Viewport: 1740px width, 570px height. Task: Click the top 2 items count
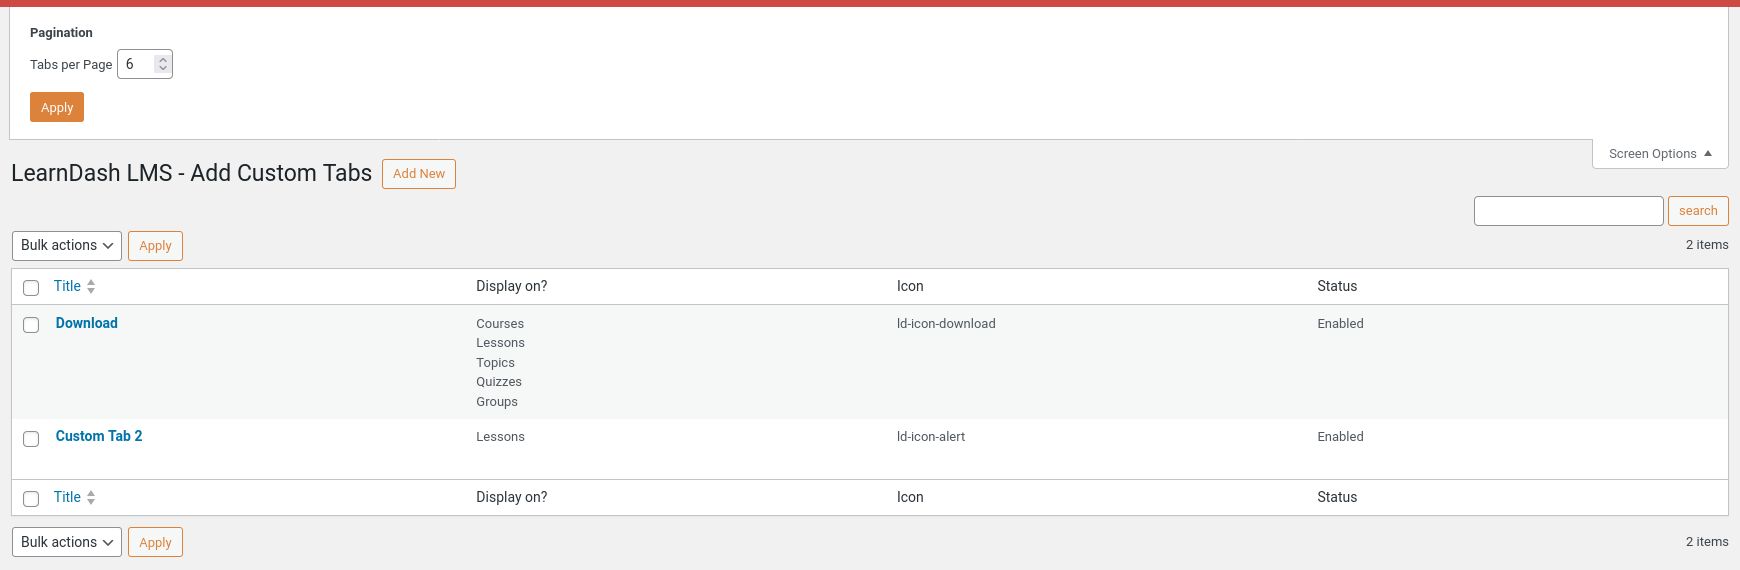click(1707, 245)
